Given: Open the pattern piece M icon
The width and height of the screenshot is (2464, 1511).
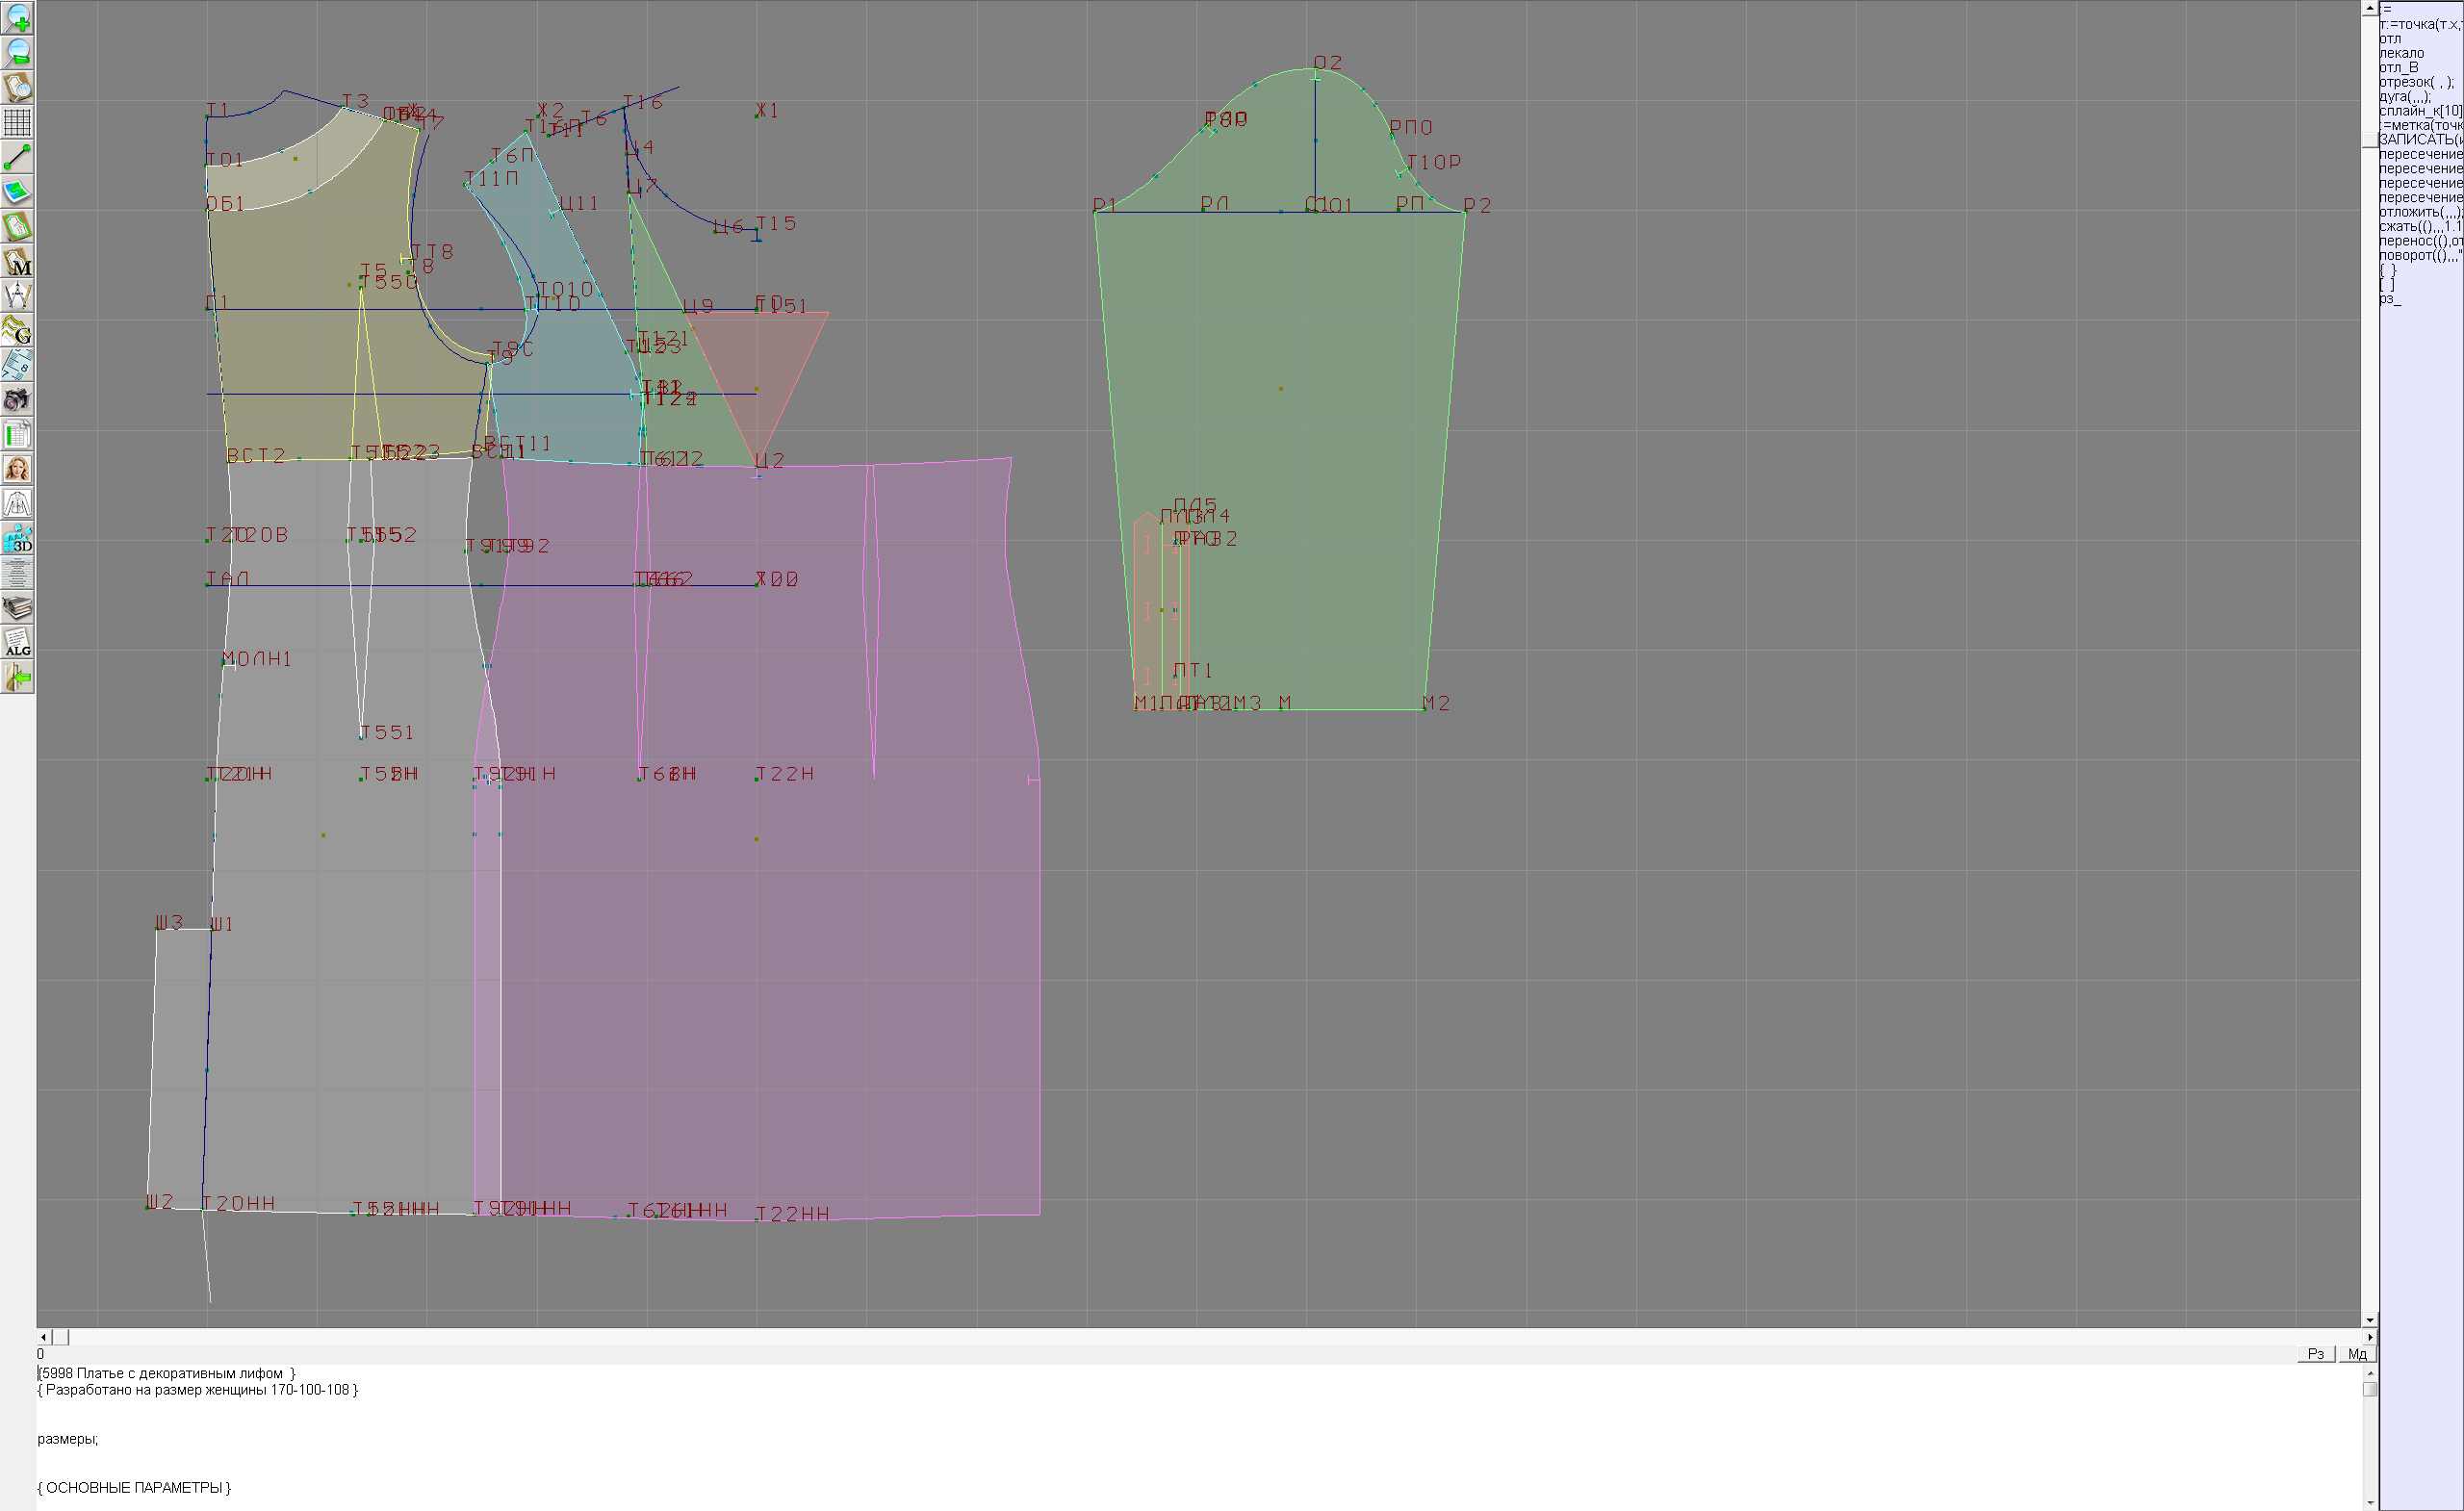Looking at the screenshot, I should click(x=17, y=261).
